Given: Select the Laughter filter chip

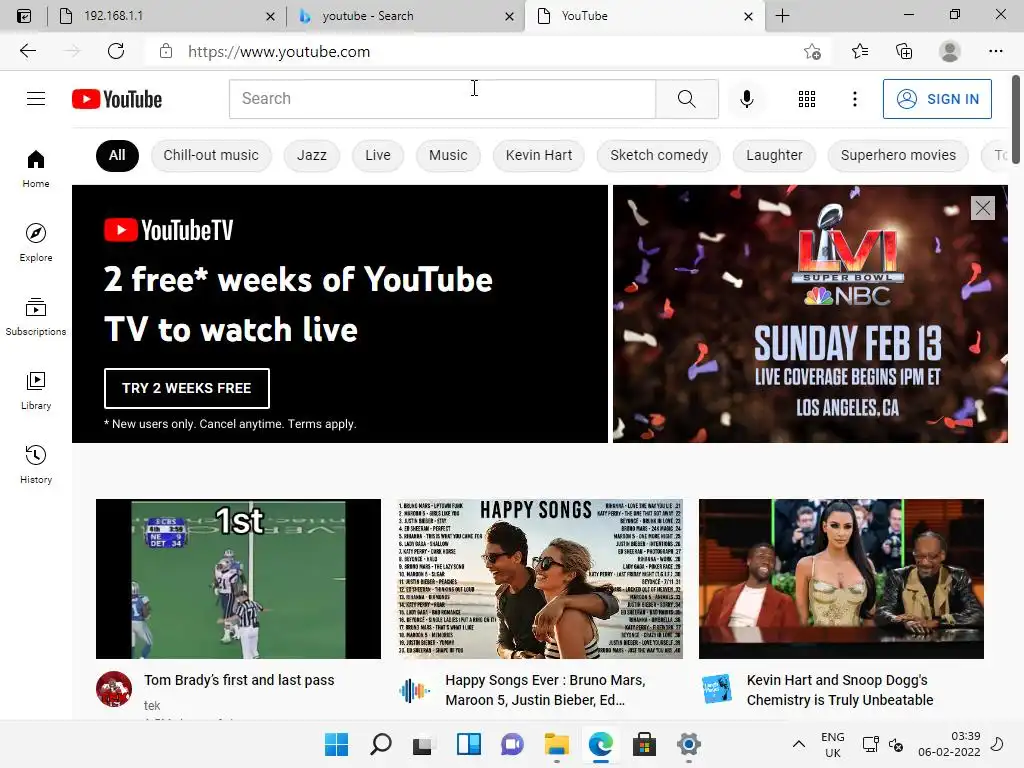Looking at the screenshot, I should click(x=774, y=155).
